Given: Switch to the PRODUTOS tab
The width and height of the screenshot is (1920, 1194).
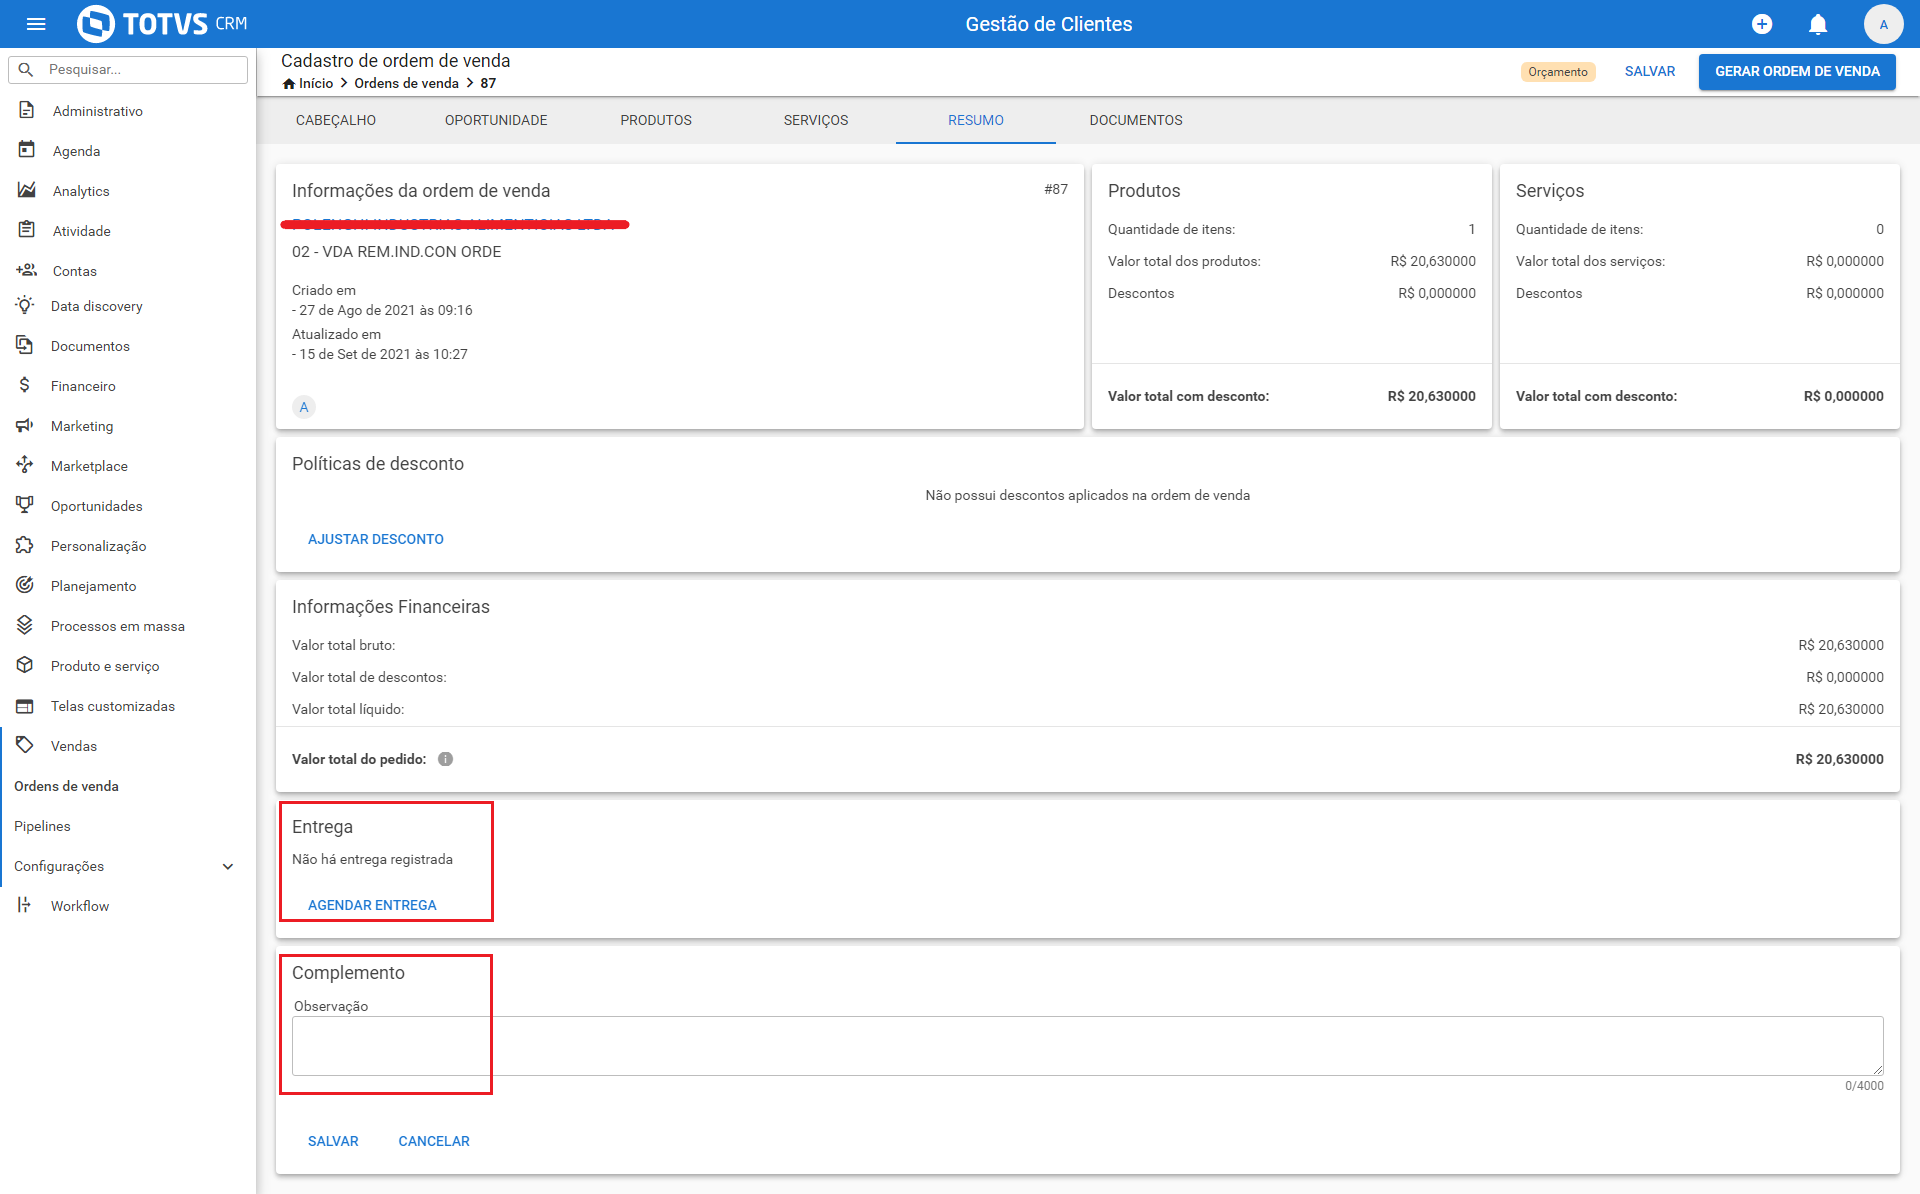Looking at the screenshot, I should pos(656,120).
